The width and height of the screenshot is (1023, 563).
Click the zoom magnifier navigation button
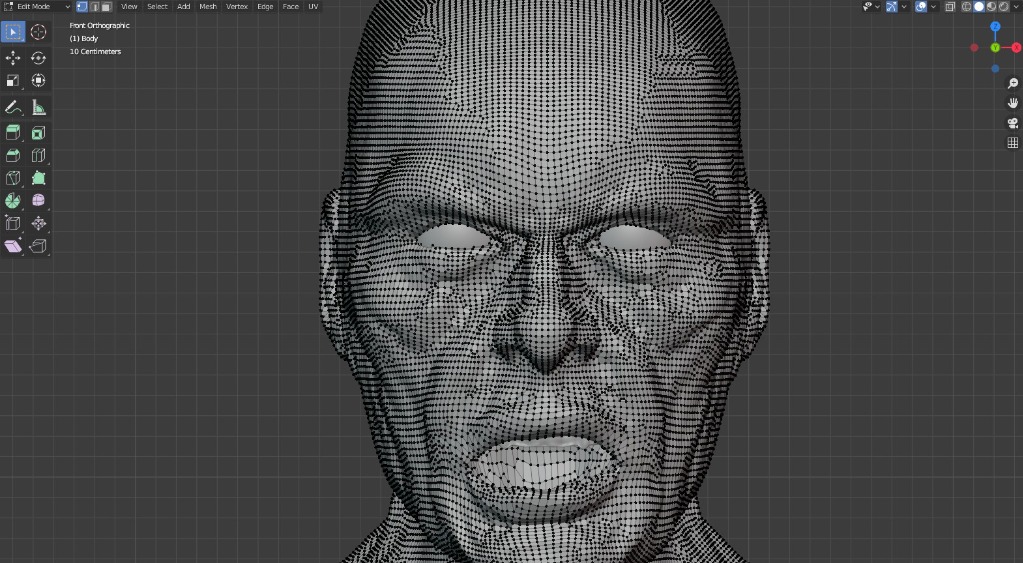tap(1012, 83)
